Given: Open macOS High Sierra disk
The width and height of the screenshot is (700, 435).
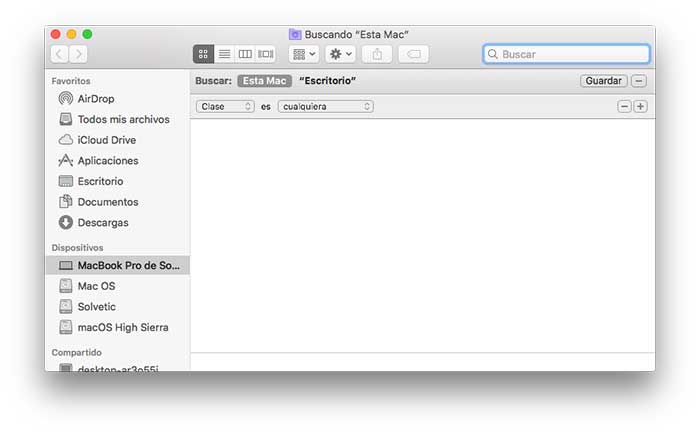Looking at the screenshot, I should (x=118, y=327).
